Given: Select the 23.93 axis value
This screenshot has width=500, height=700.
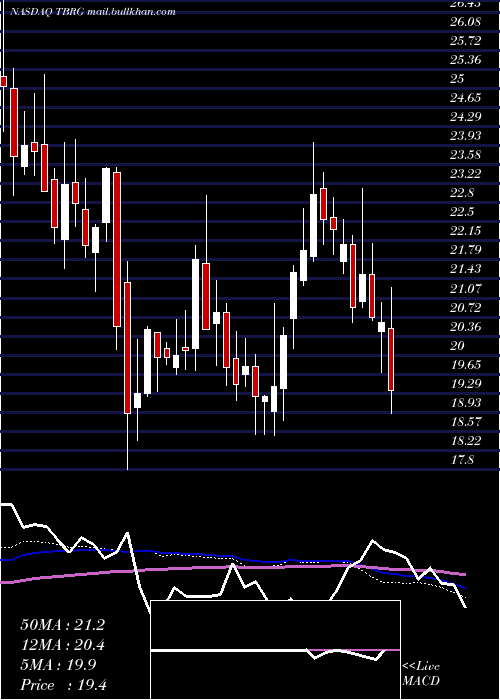Looking at the screenshot, I should coord(466,136).
